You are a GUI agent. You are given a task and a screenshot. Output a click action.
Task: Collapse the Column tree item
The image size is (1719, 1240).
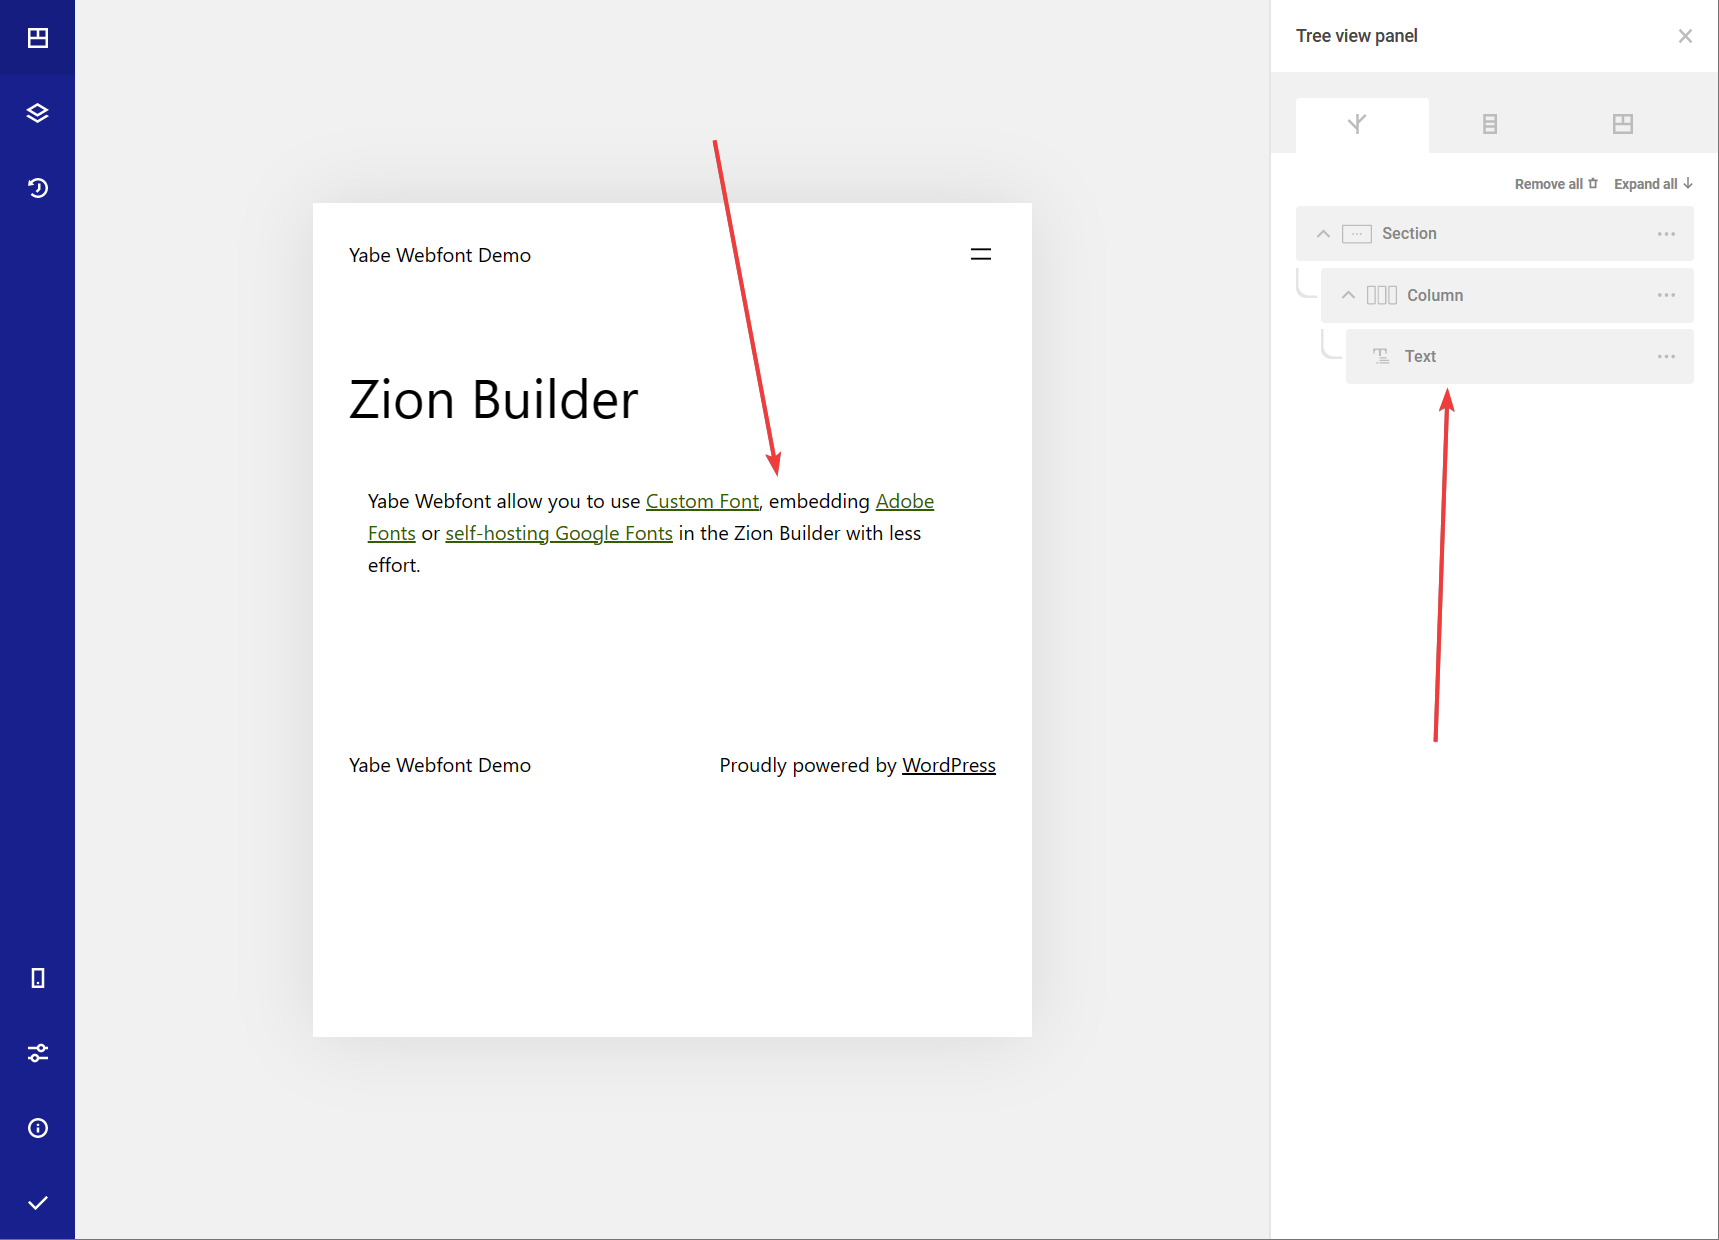(1348, 295)
